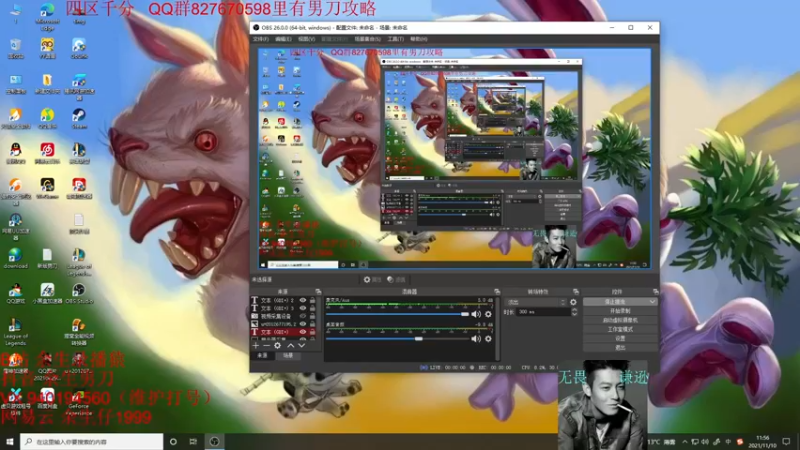Image resolution: width=800 pixels, height=450 pixels.
Task: Hide the selected 文本 (GDI+) source
Action: pos(303,332)
